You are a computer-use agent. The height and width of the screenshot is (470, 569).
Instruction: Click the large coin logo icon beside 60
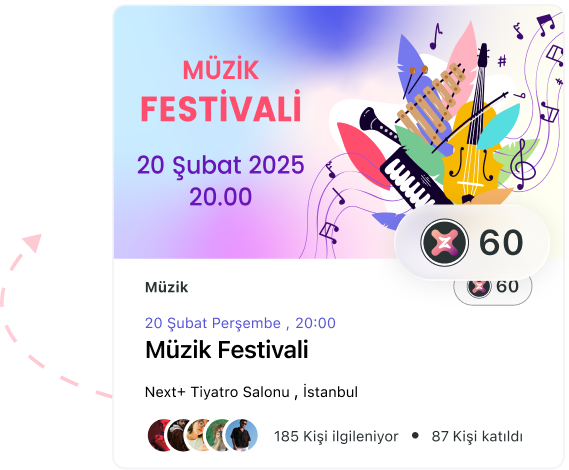click(444, 242)
